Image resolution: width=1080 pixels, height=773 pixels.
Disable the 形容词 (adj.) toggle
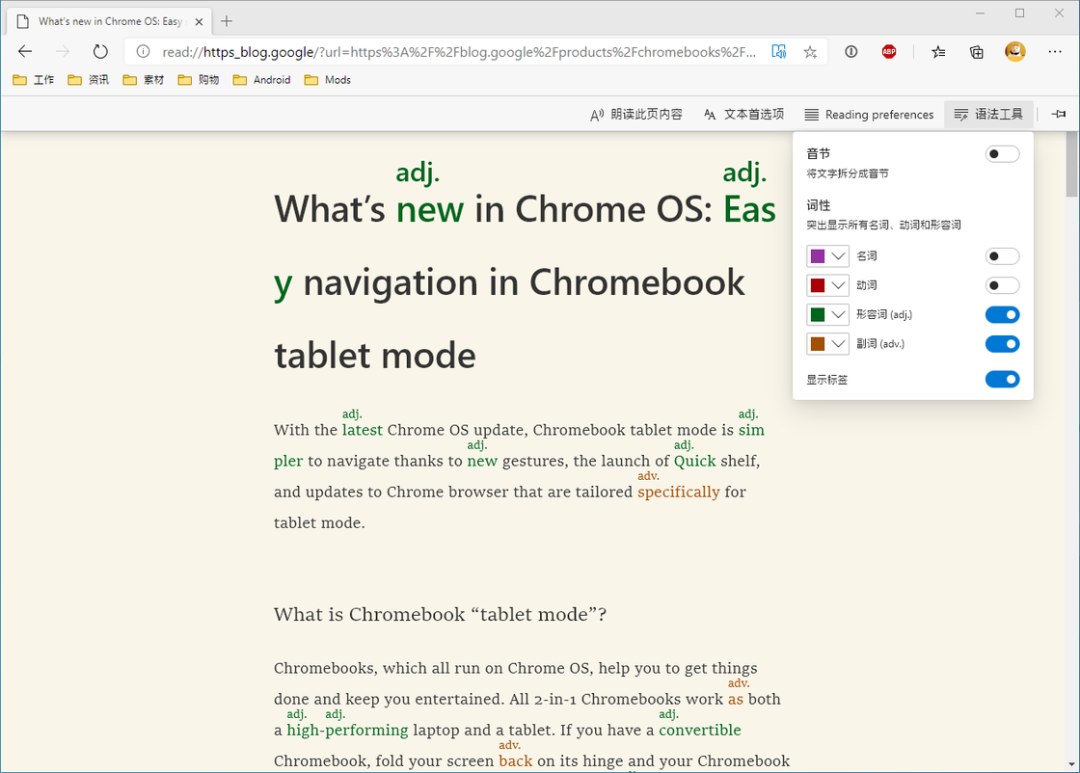pyautogui.click(x=1002, y=315)
